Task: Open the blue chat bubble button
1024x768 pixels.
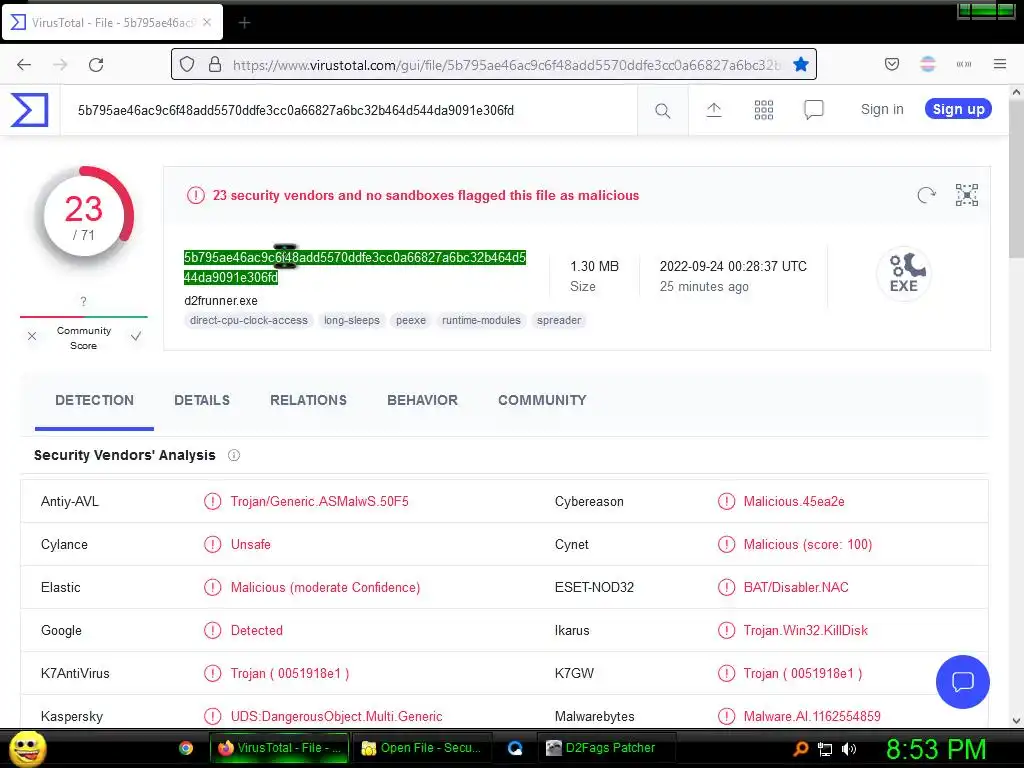Action: pos(963,682)
